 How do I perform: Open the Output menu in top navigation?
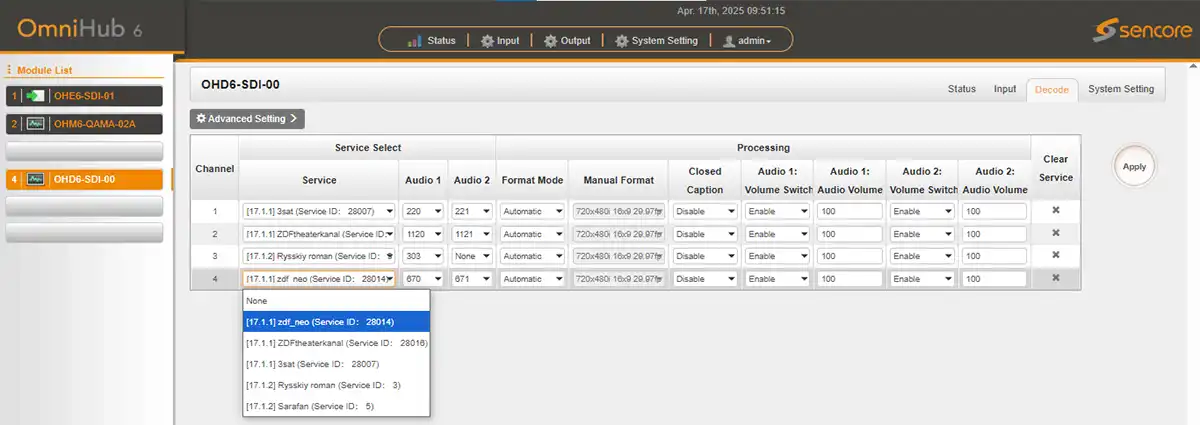coord(567,41)
